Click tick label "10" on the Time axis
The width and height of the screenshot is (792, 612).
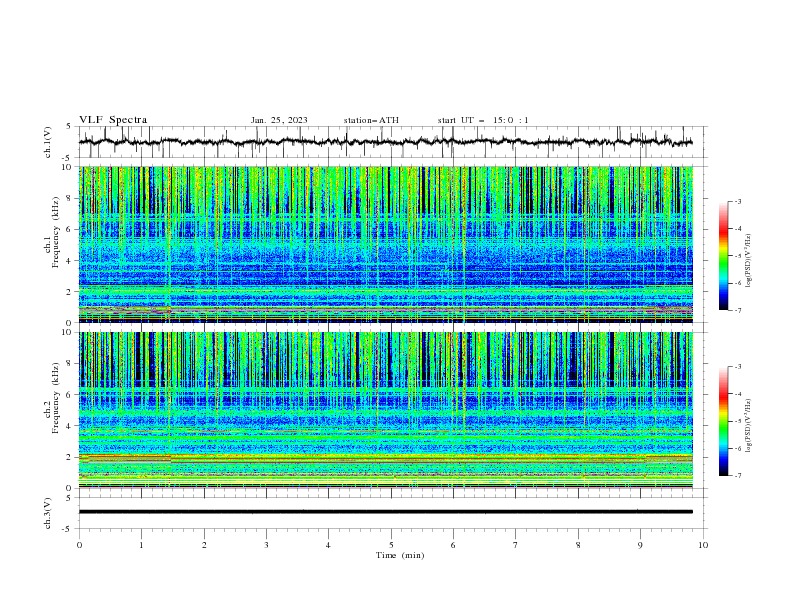coord(703,545)
